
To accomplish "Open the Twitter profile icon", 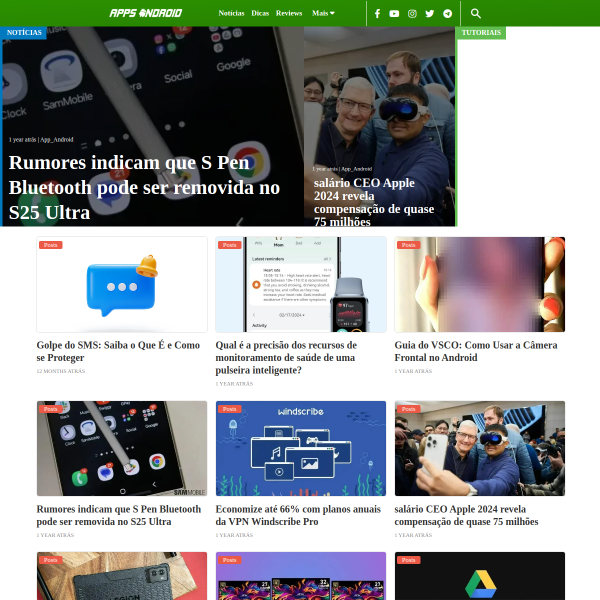I will 430,14.
